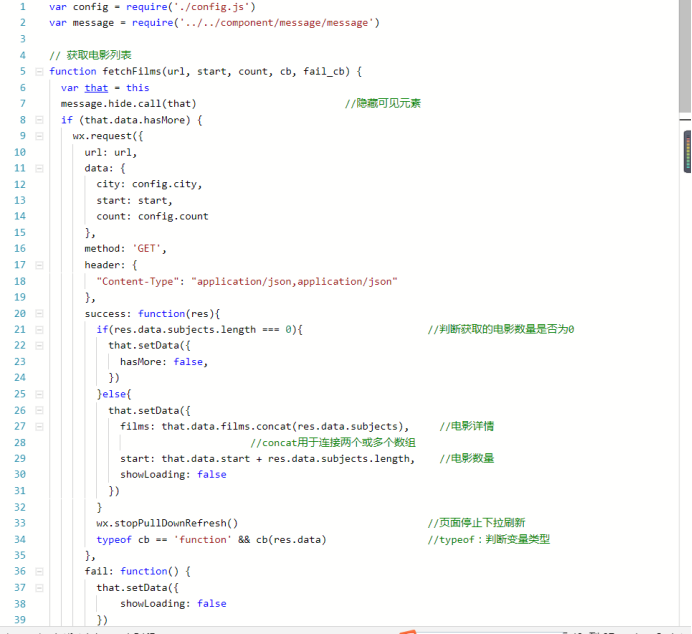692x634 pixels.
Task: Click the './config.js' string on line 1
Action: pyautogui.click(x=214, y=7)
